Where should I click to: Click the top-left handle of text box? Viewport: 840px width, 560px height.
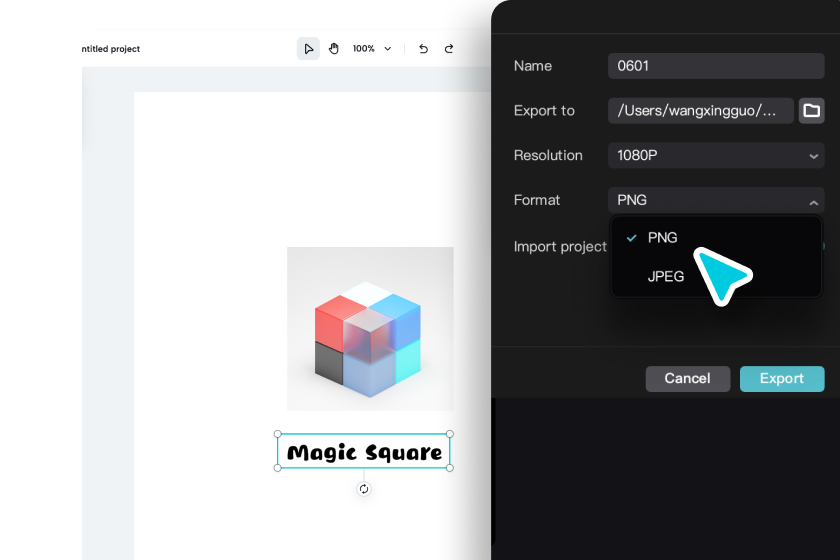278,434
